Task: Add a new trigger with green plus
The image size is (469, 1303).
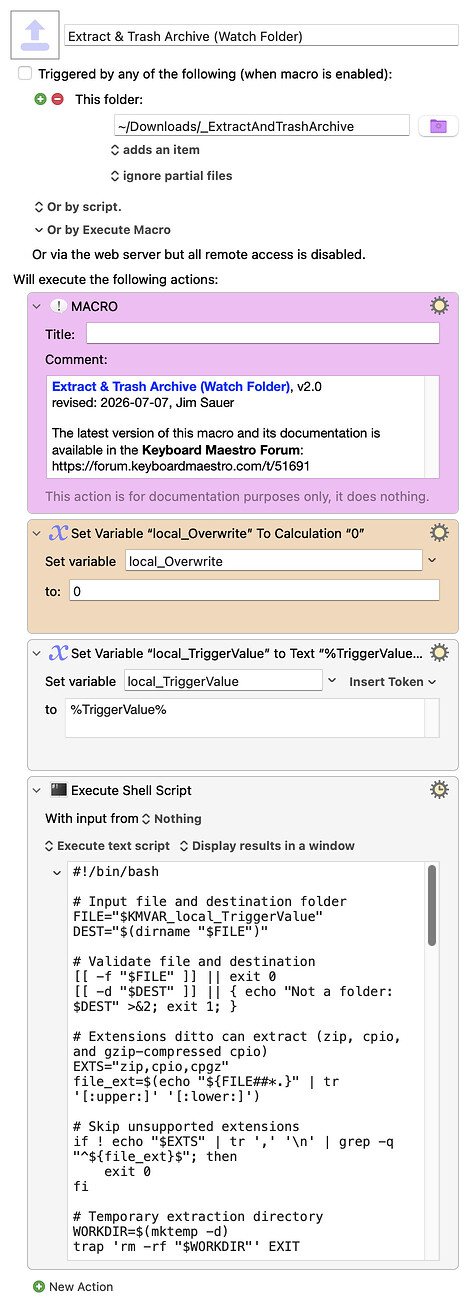Action: (40, 99)
